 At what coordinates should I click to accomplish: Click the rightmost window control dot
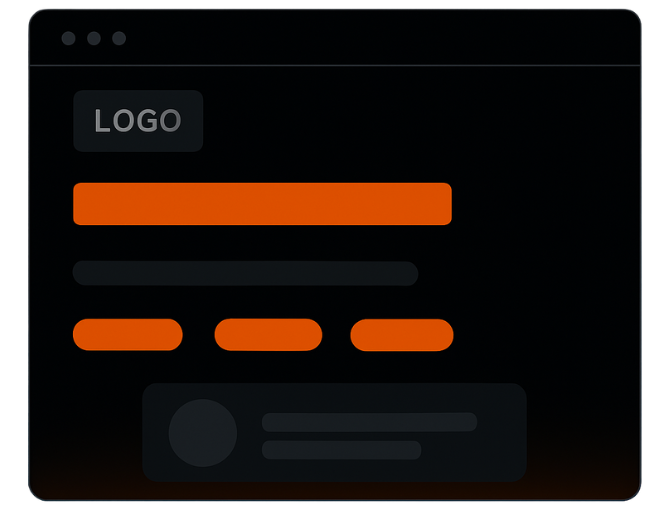click(119, 38)
